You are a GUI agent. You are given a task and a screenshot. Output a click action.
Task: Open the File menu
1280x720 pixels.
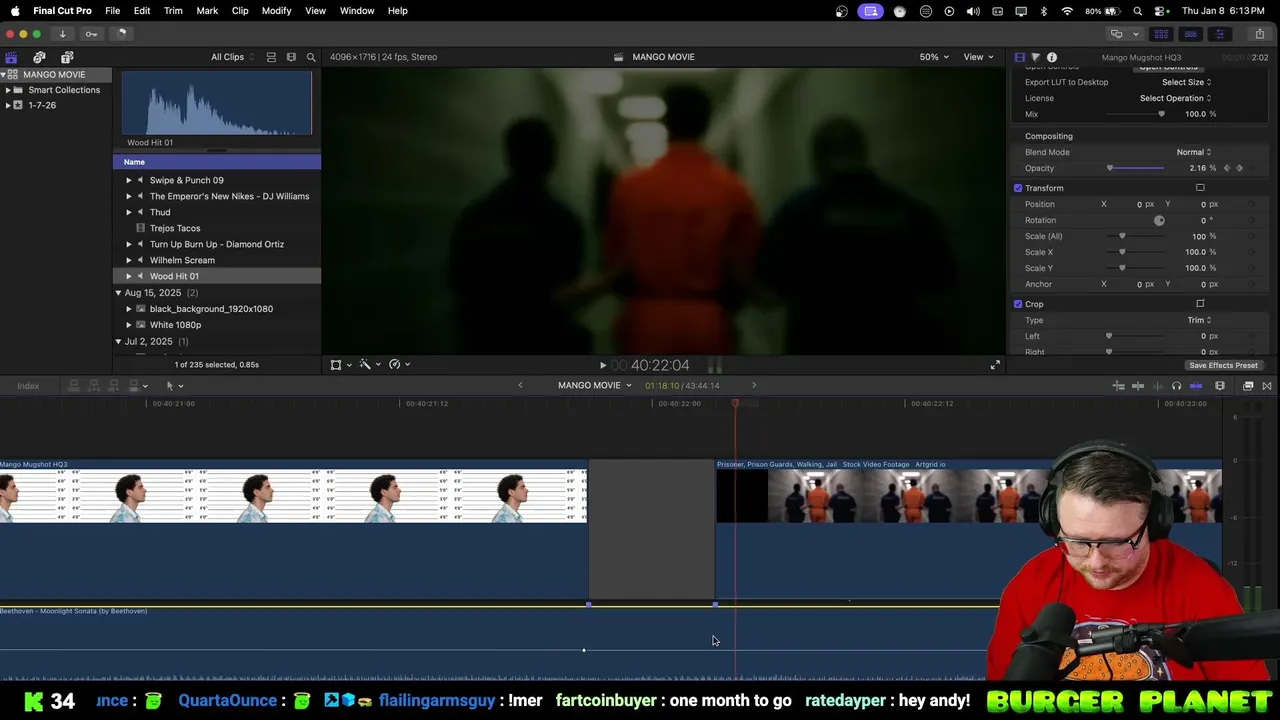coord(112,11)
